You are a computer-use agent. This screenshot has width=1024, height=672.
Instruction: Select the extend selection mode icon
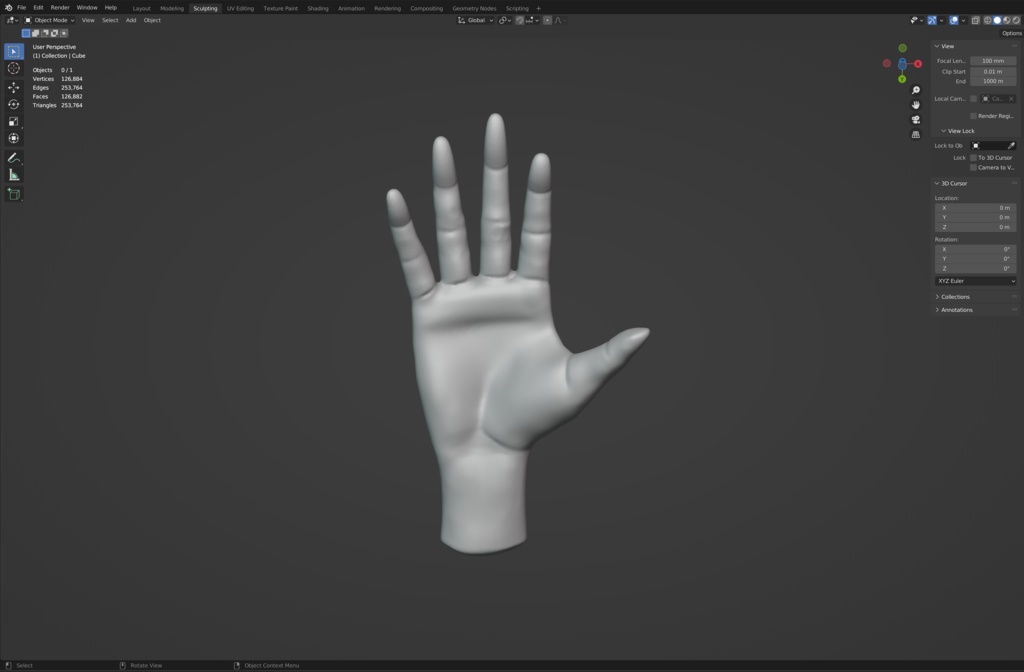click(x=35, y=33)
